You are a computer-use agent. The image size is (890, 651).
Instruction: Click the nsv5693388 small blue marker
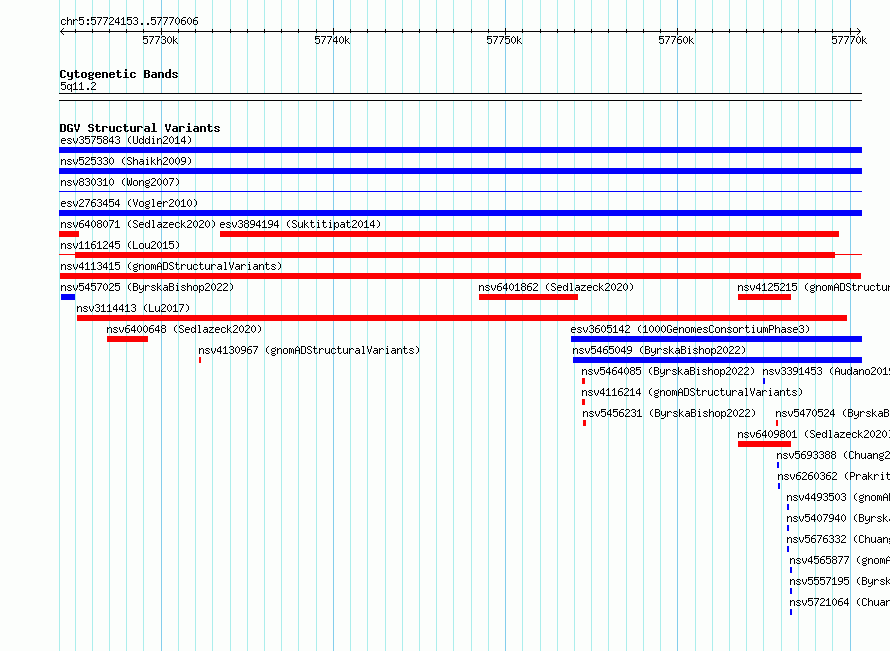click(x=778, y=465)
